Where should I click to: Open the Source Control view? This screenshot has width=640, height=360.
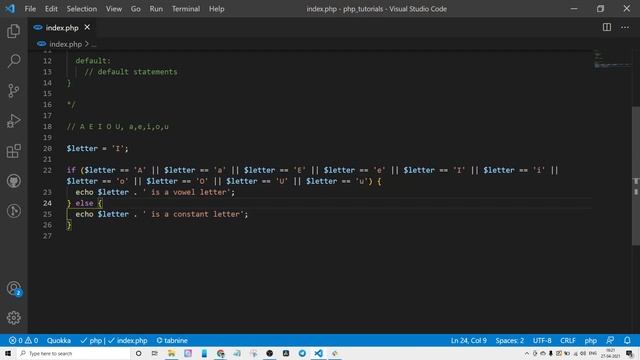(13, 91)
